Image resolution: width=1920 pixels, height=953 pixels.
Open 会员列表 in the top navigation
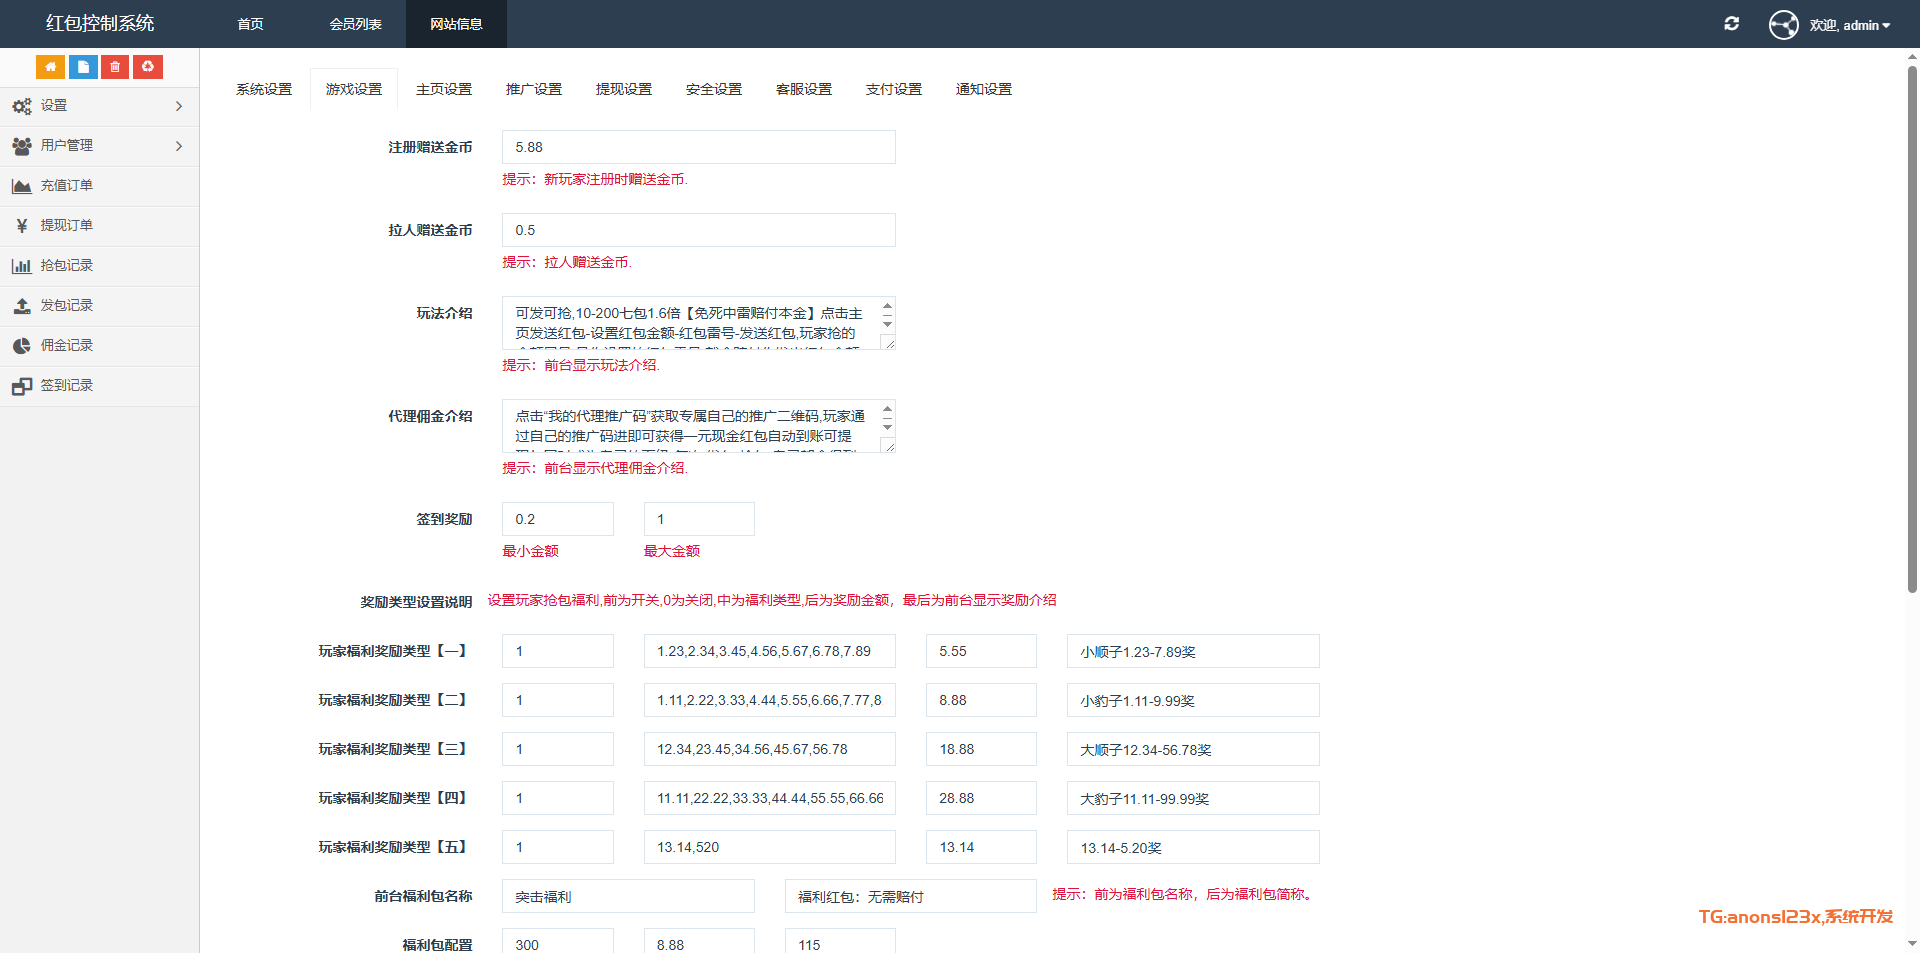click(355, 24)
